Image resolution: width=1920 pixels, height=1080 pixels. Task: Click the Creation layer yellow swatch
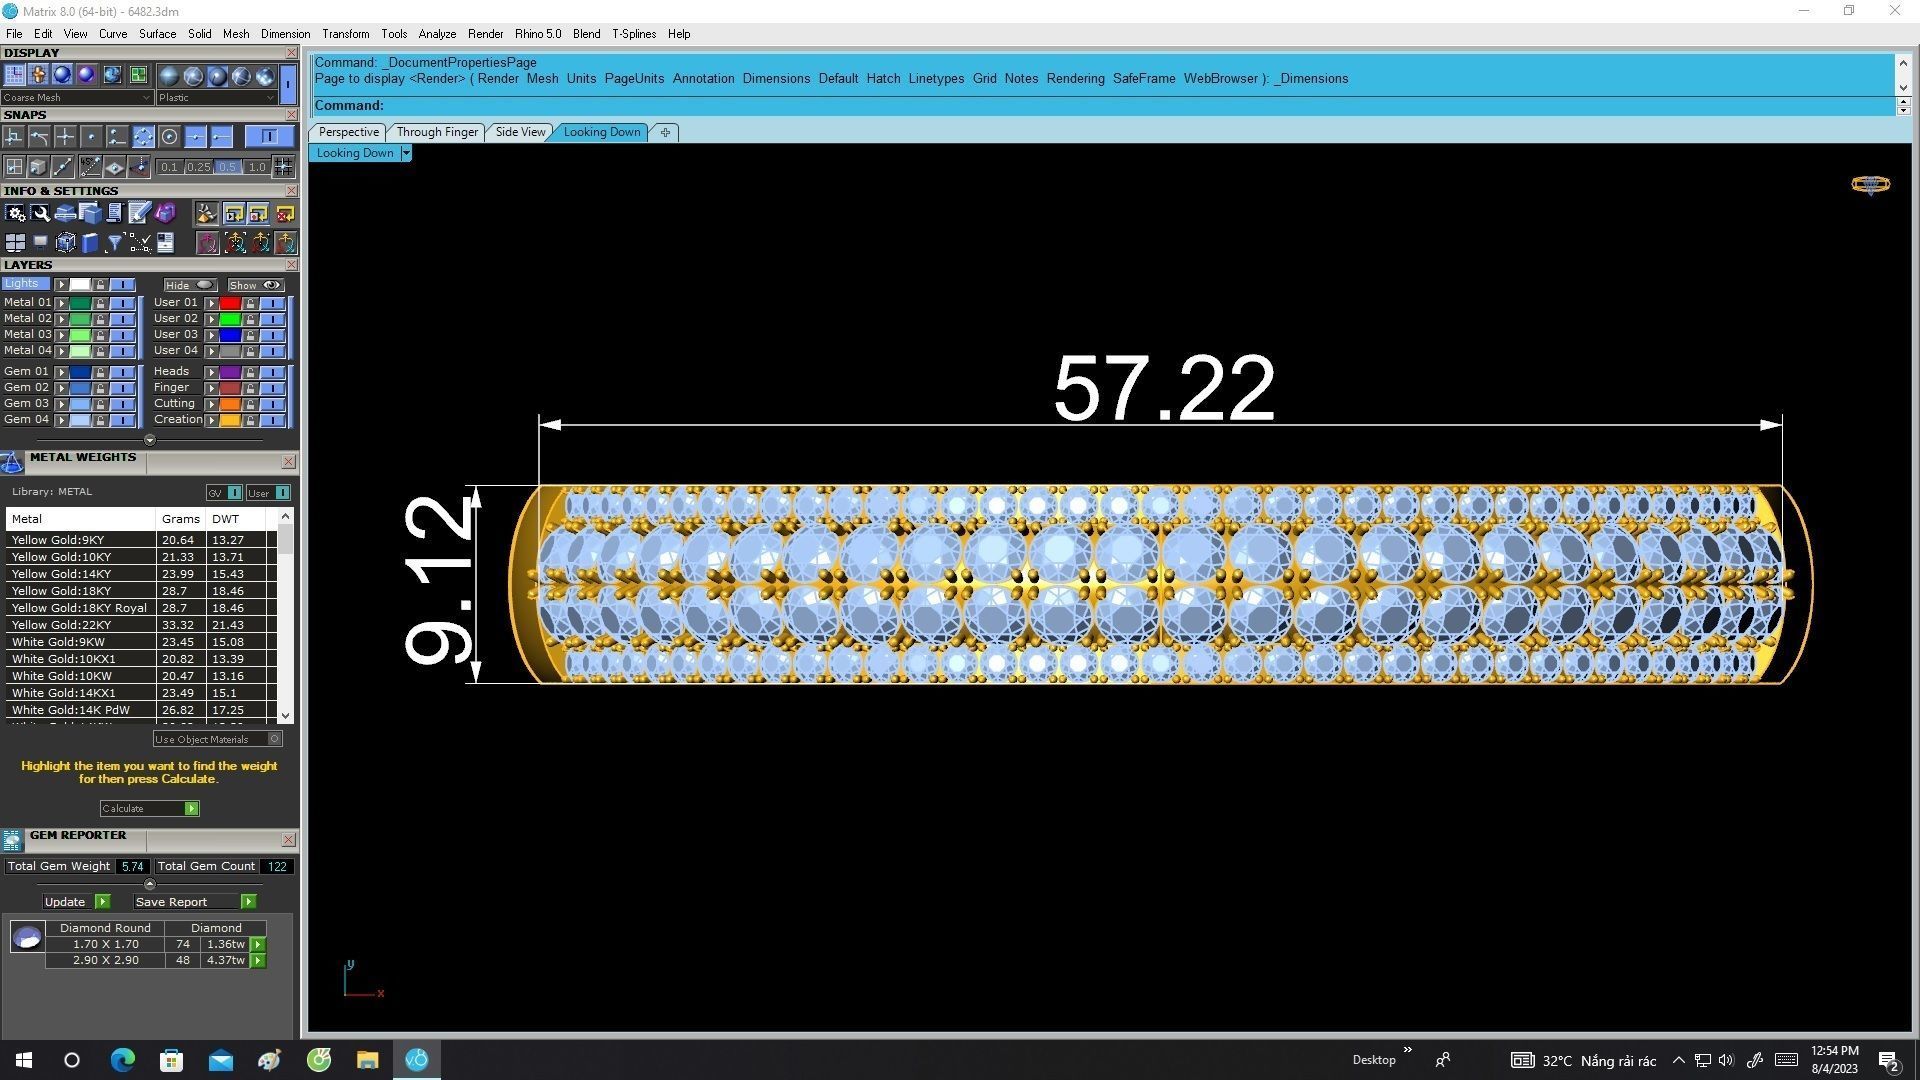pyautogui.click(x=230, y=420)
